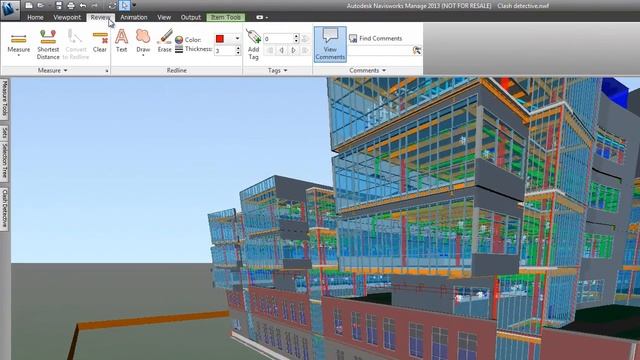Jump to First Tag
640x360 pixels.
coord(270,51)
